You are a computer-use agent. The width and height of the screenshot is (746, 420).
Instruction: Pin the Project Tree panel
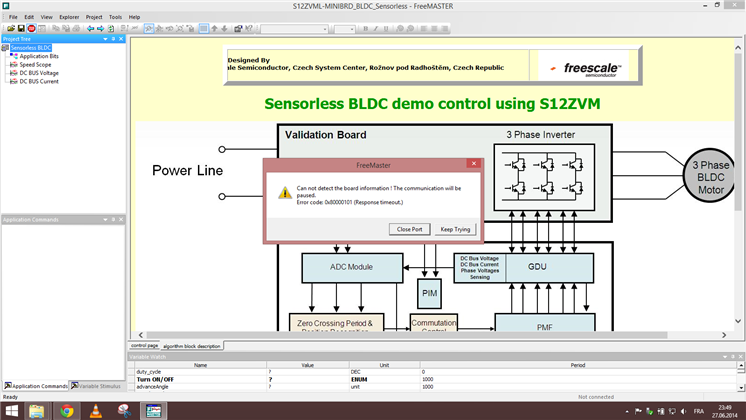(113, 39)
